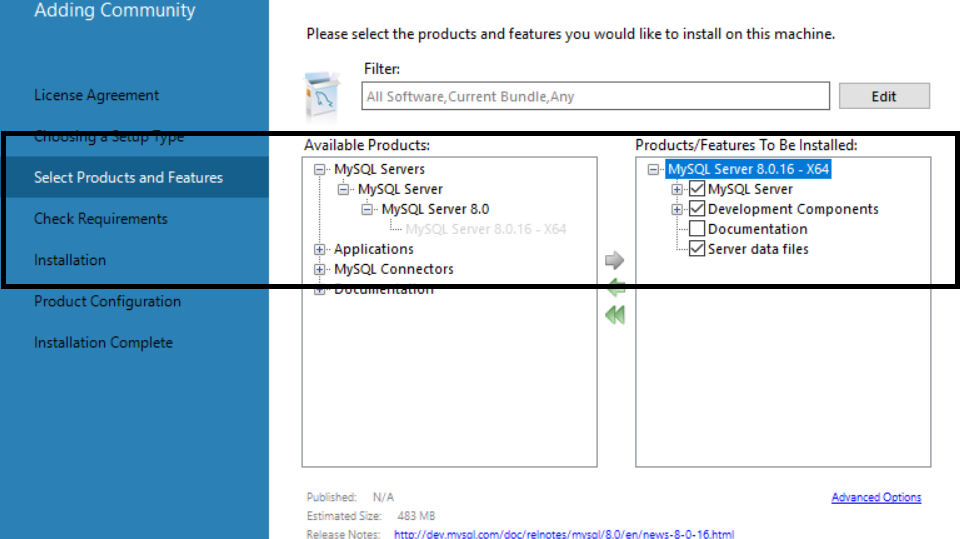The height and width of the screenshot is (539, 963).
Task: Go to Installation step
Action: click(x=70, y=260)
